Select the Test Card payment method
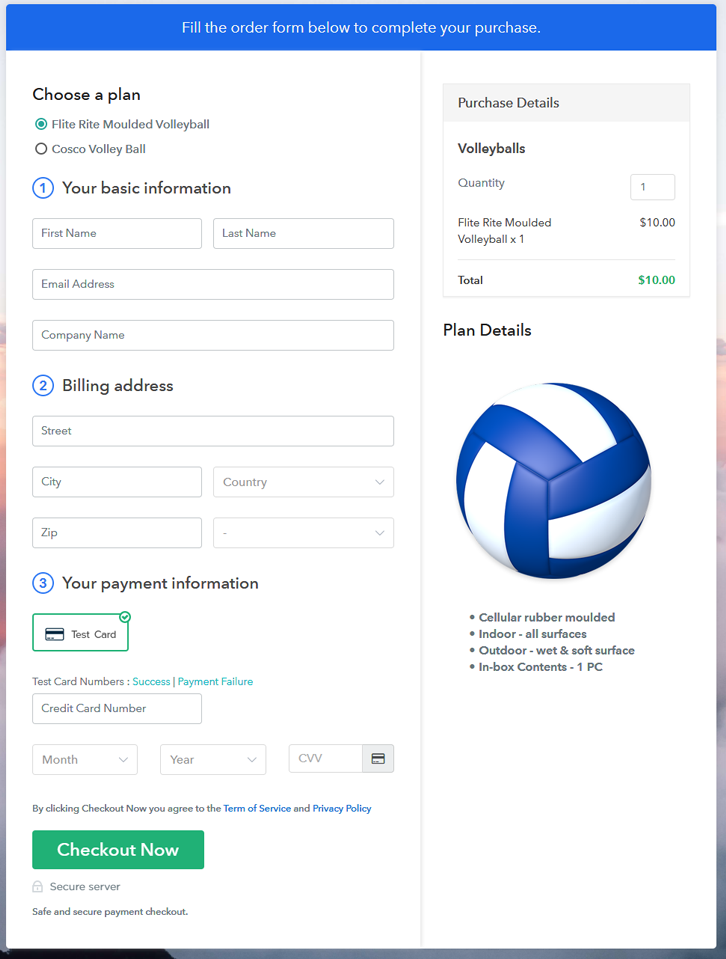The width and height of the screenshot is (726, 959). 81,632
